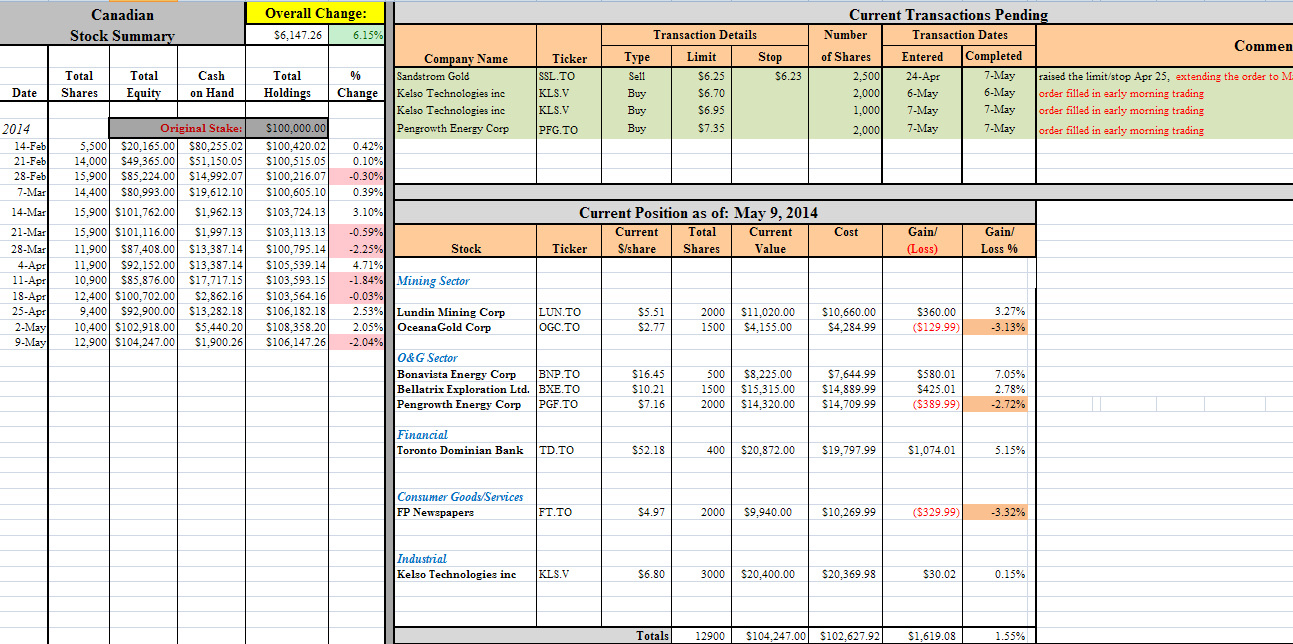This screenshot has width=1293, height=644.
Task: Click the 'Consumer Goods/Services' sector label
Action: [460, 497]
